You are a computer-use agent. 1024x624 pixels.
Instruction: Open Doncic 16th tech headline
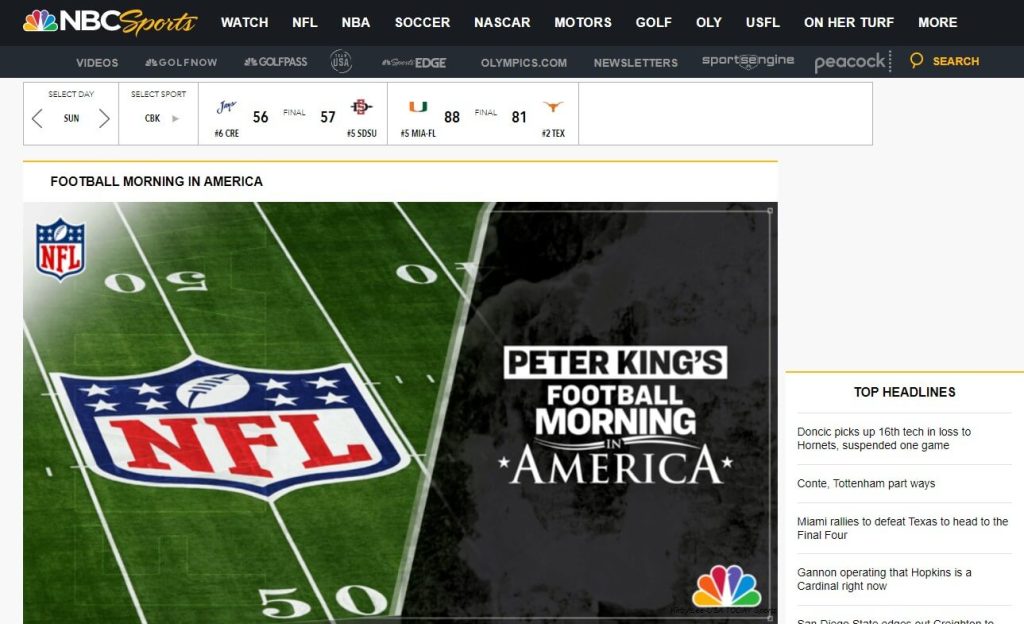click(884, 439)
